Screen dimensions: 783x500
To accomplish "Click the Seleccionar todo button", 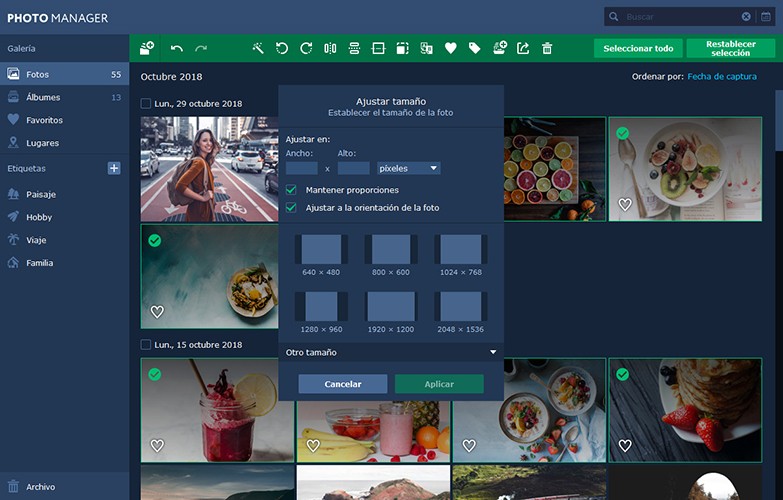I will pos(638,48).
